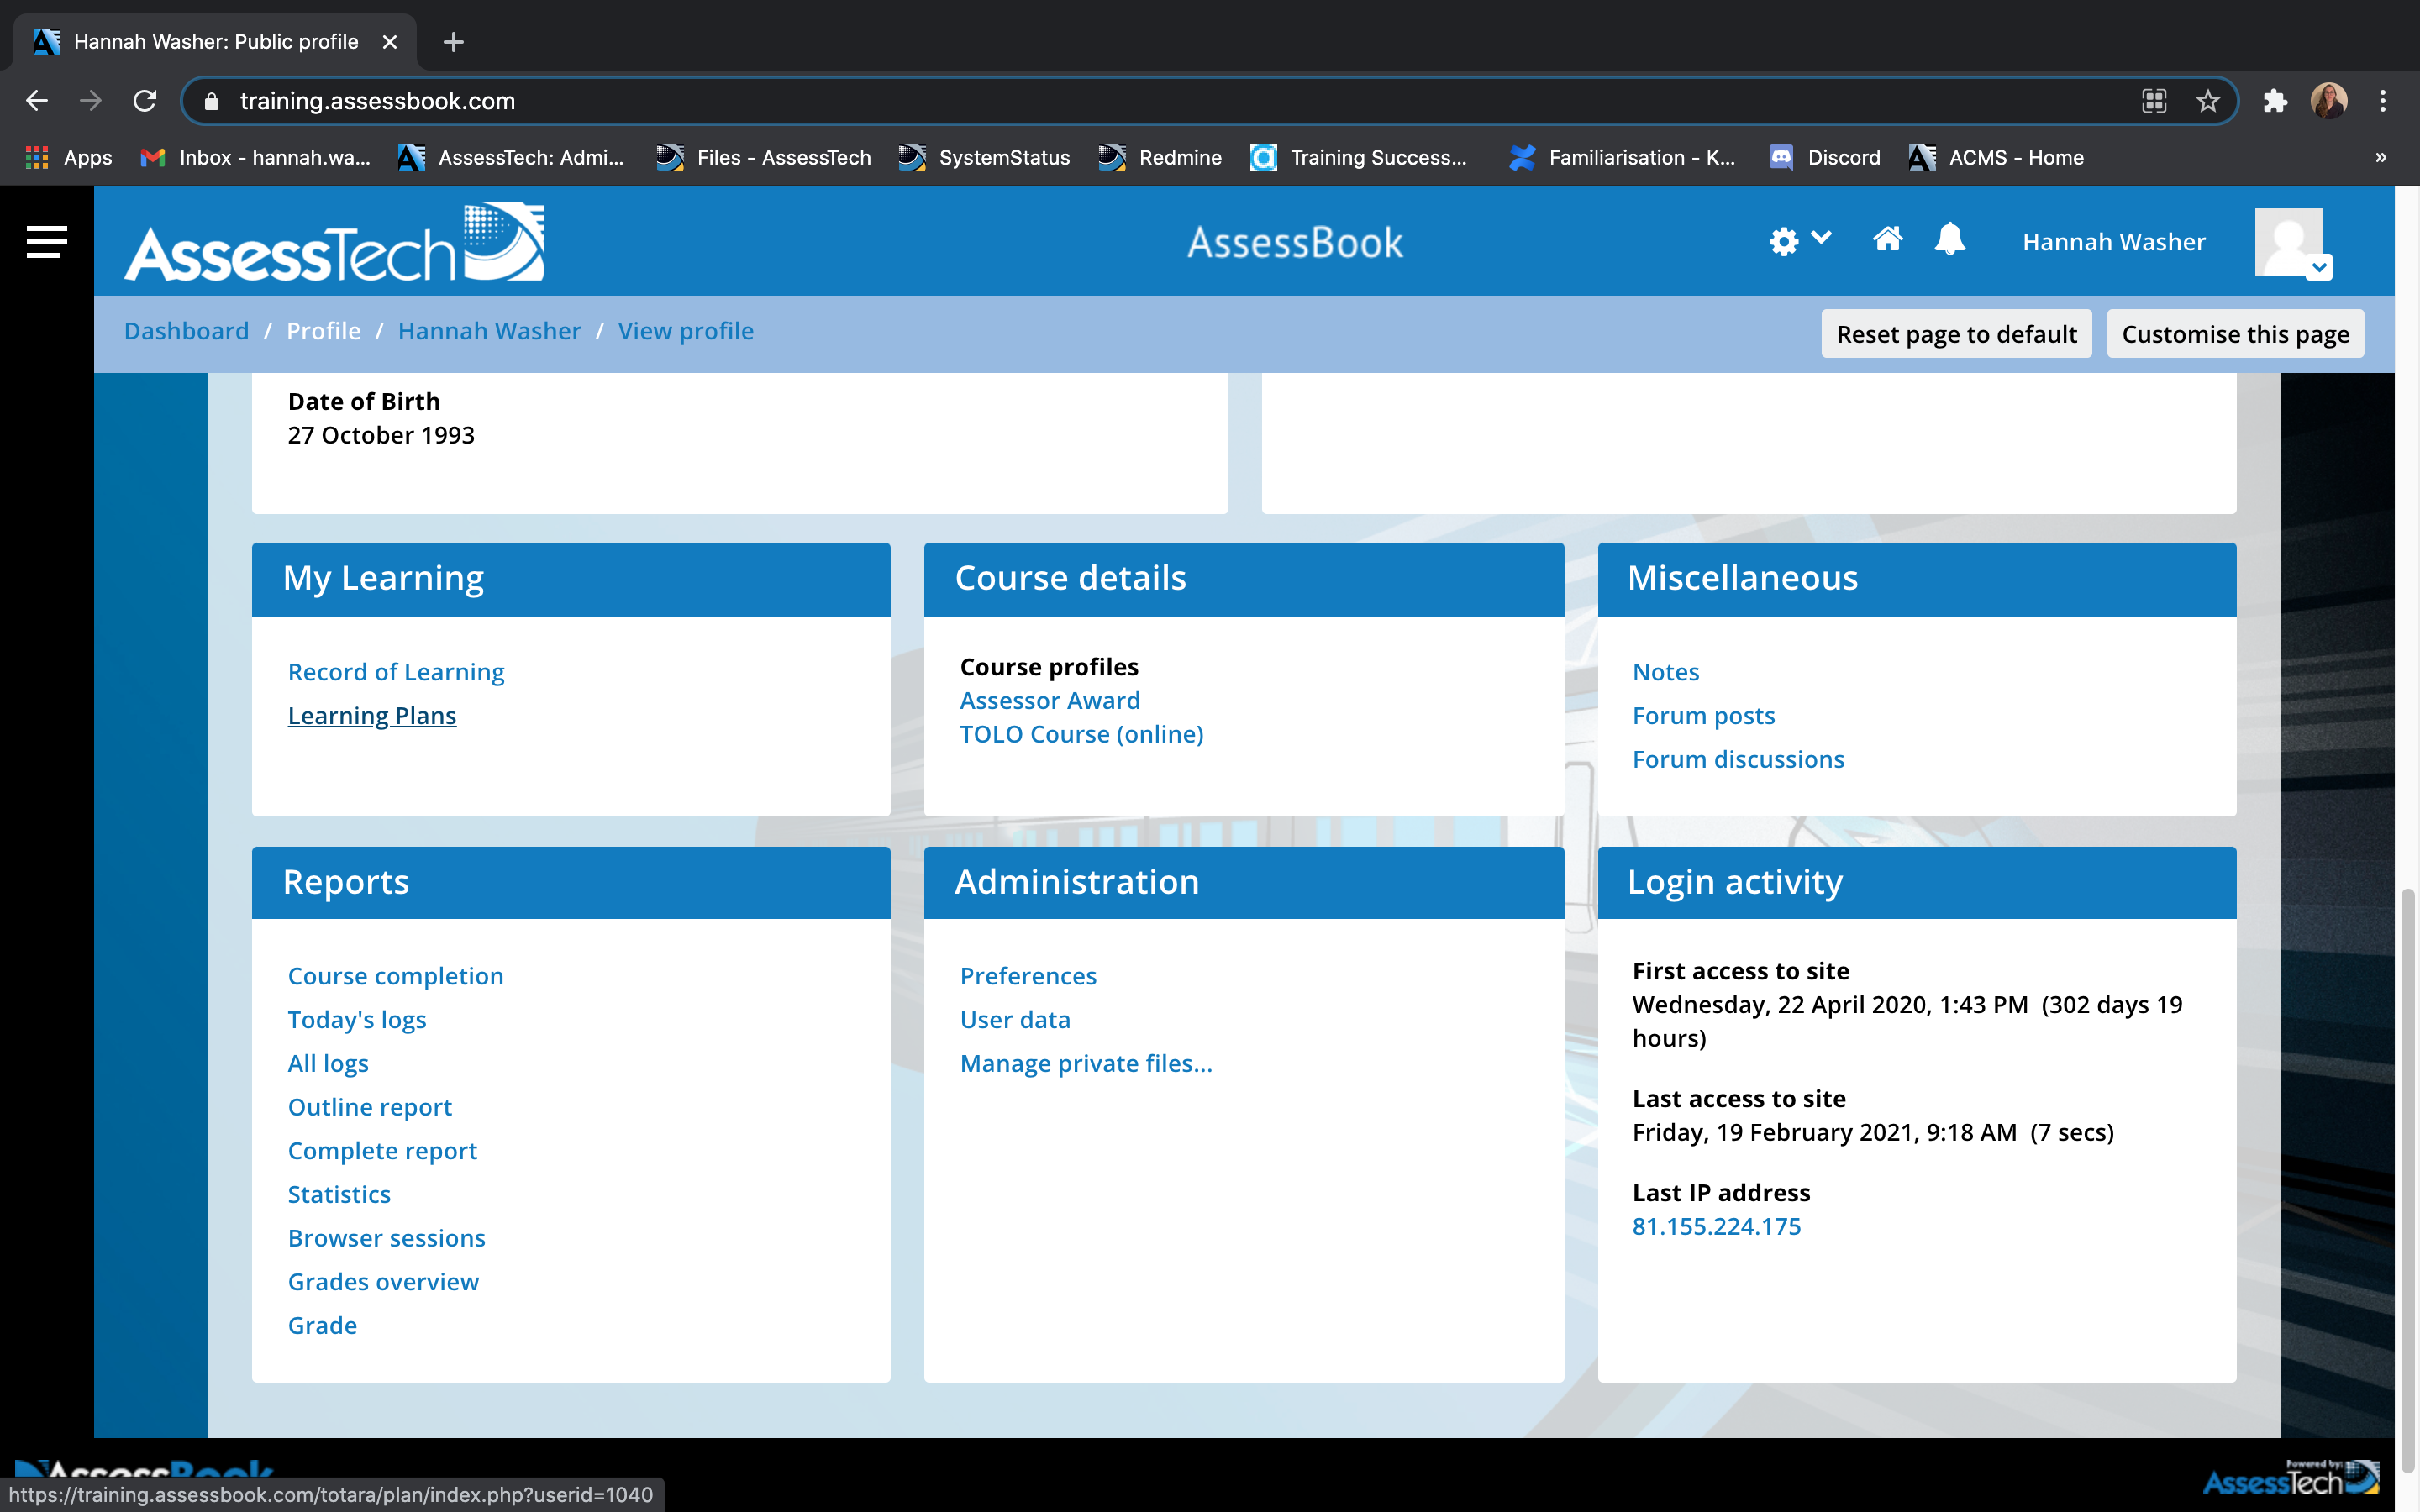Open Course completion report

pyautogui.click(x=395, y=976)
